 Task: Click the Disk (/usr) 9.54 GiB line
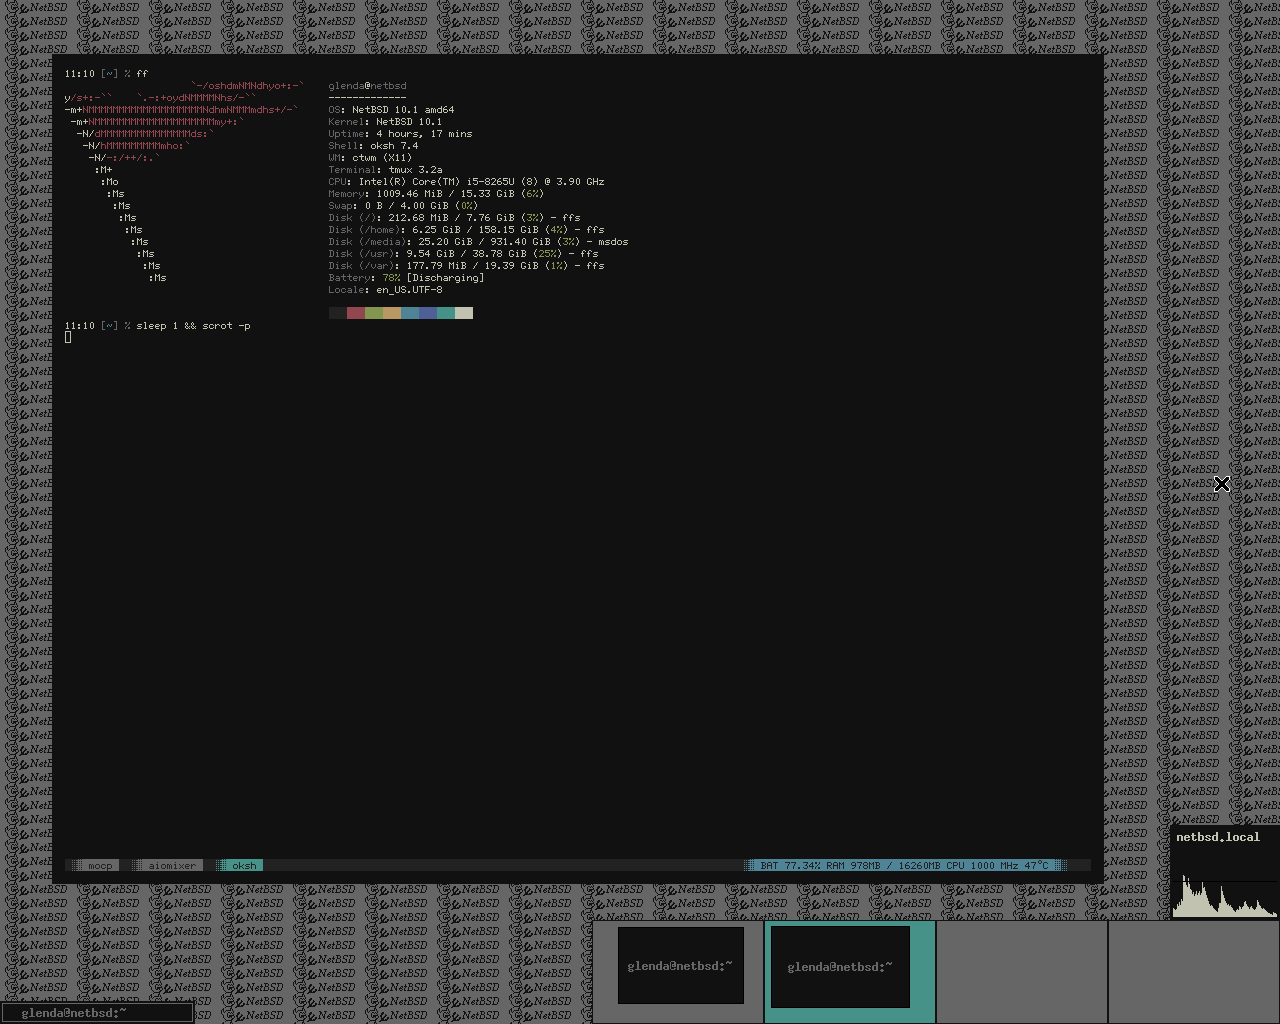tap(463, 254)
